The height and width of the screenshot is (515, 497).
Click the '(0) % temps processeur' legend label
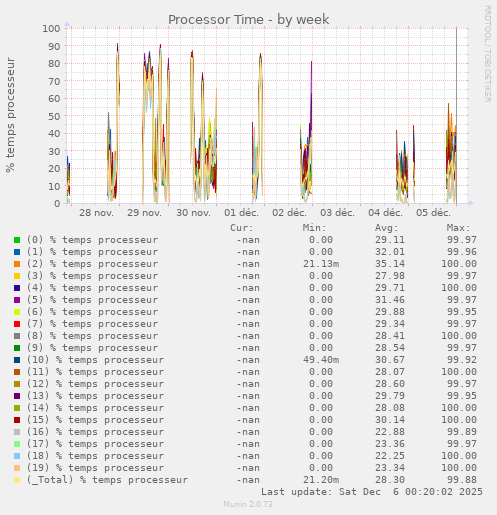pyautogui.click(x=92, y=240)
